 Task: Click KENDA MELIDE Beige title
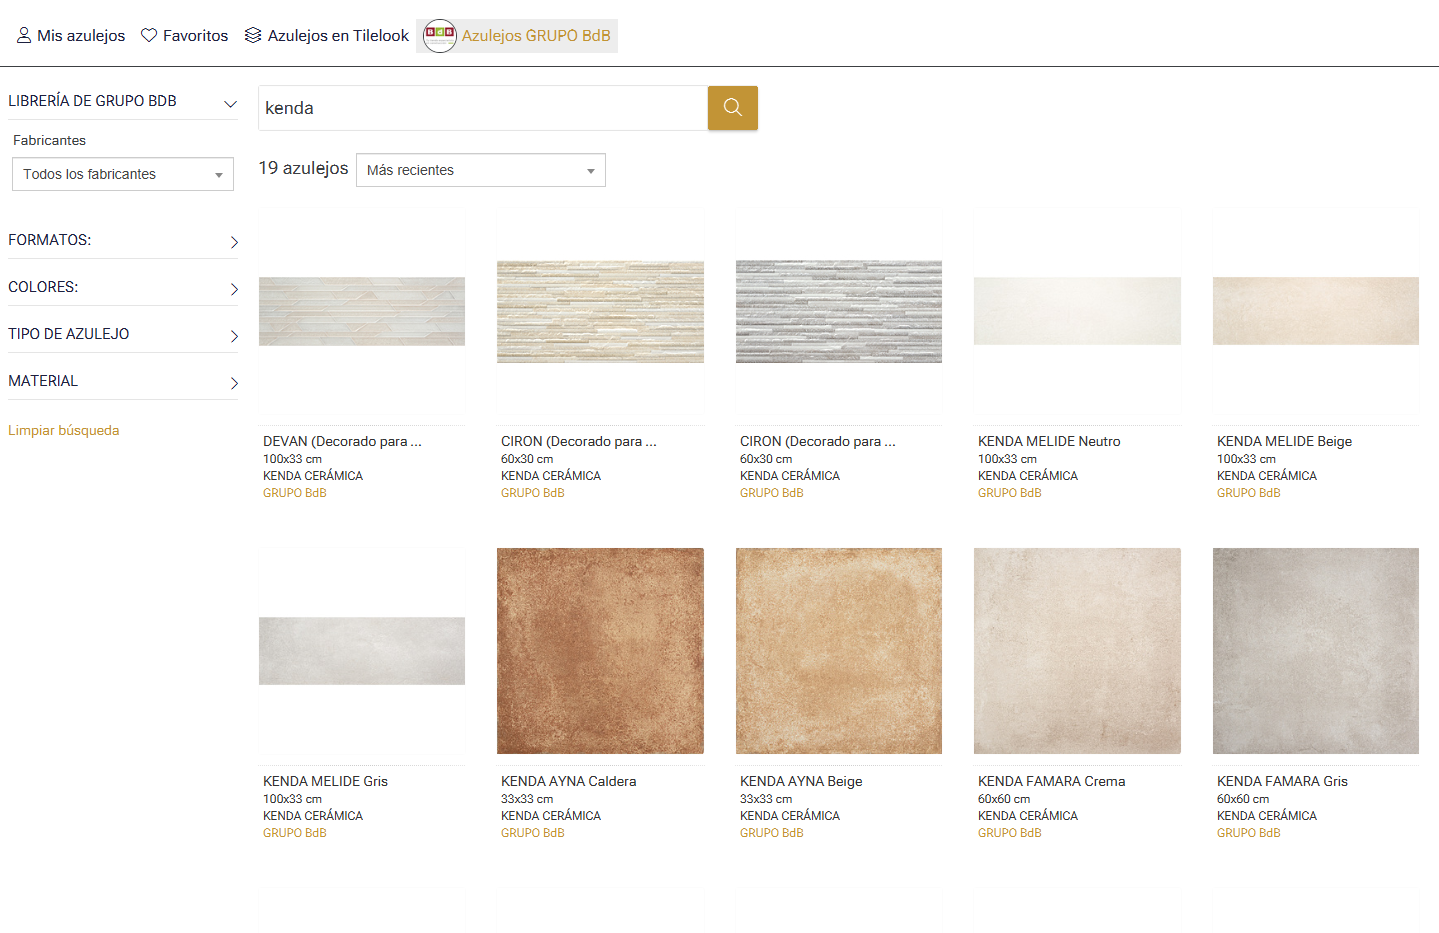point(1284,441)
